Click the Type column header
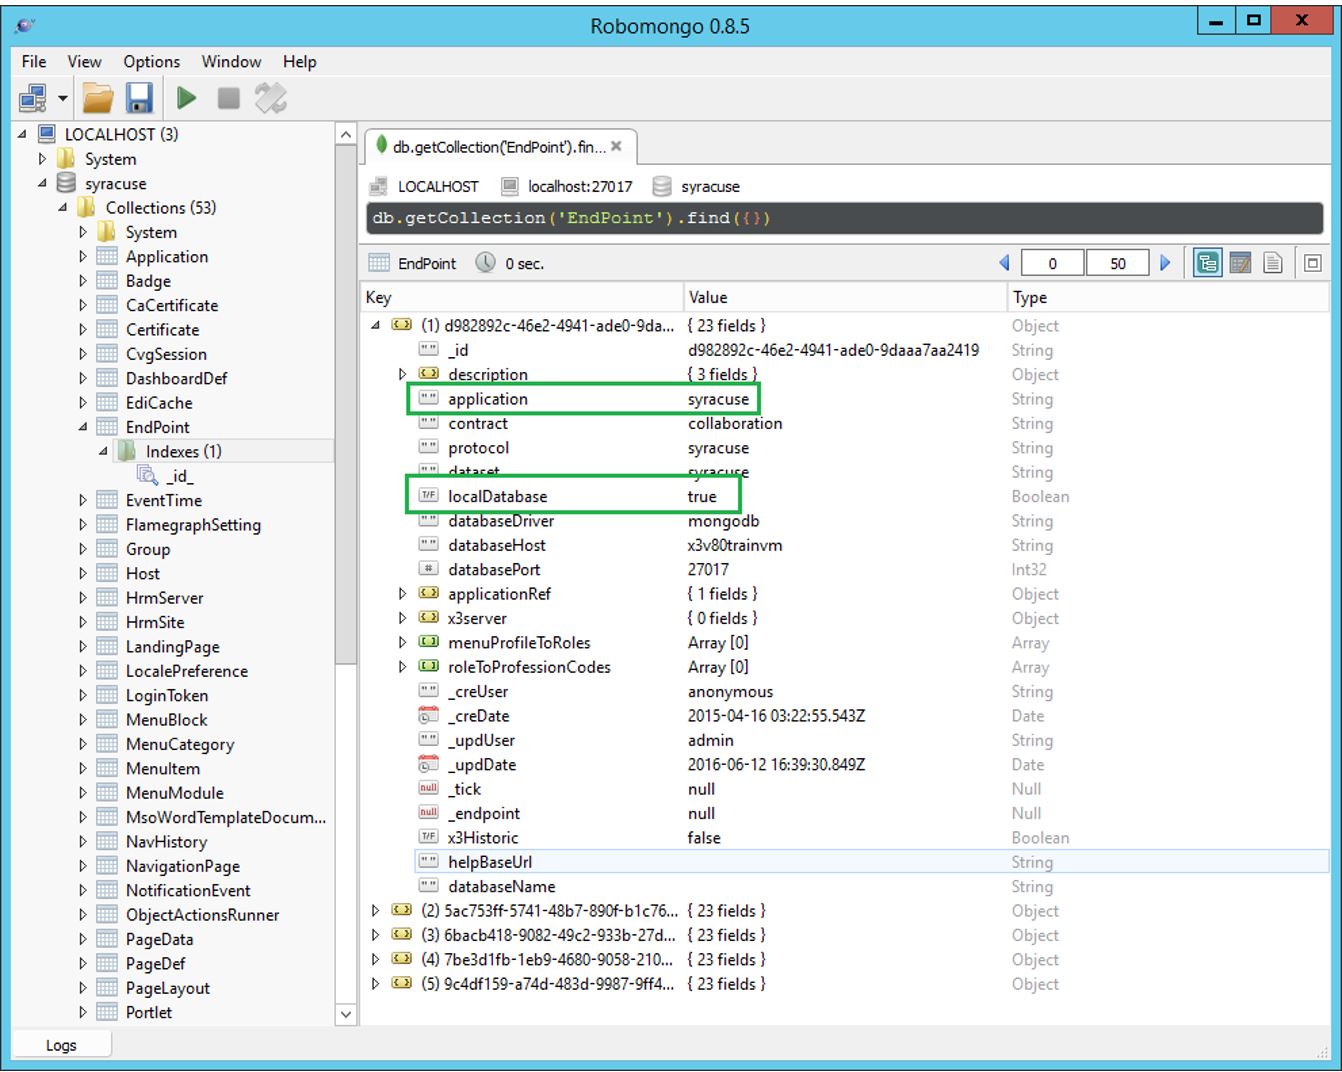 pos(1168,297)
